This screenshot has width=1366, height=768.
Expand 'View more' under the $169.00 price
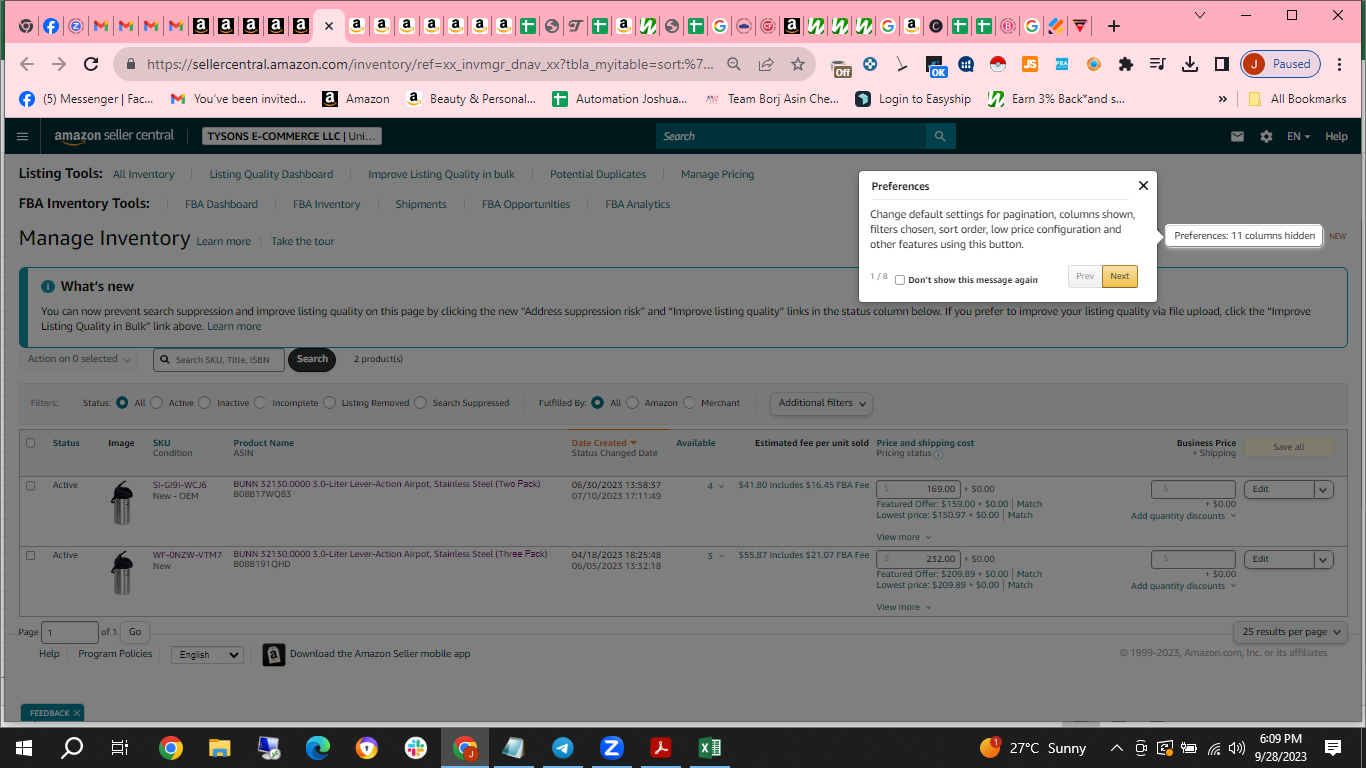click(903, 537)
